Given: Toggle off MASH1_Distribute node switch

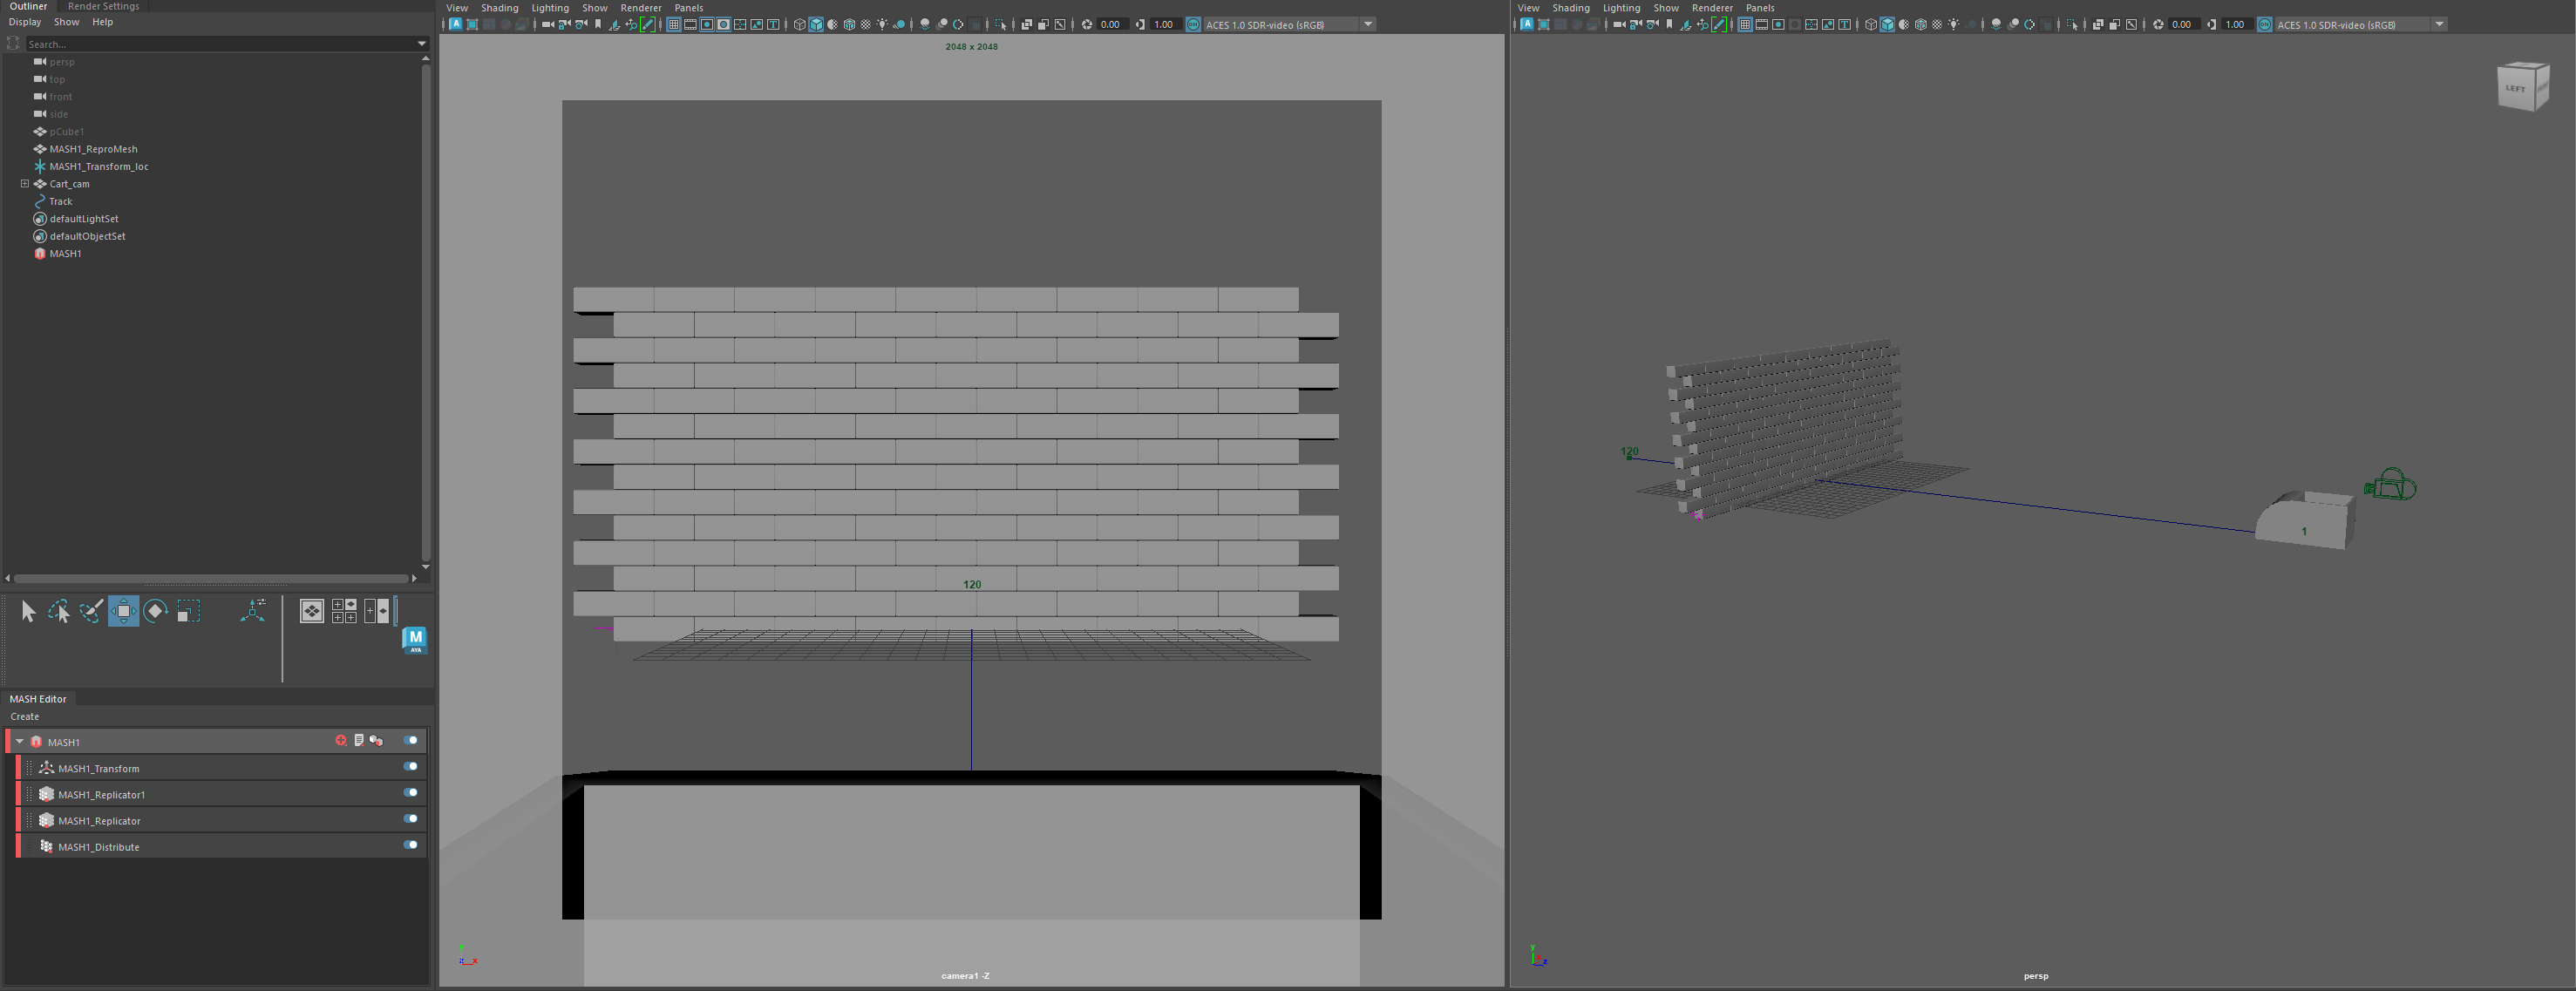Looking at the screenshot, I should pos(410,845).
